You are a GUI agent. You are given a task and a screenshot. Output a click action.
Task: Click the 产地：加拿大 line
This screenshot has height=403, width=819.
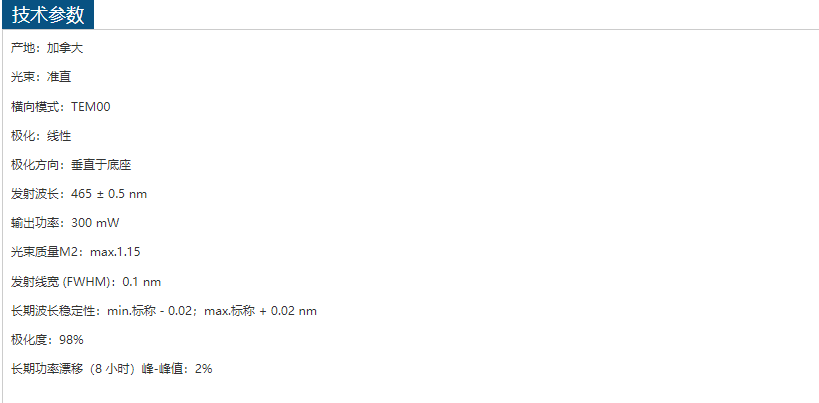coord(47,49)
